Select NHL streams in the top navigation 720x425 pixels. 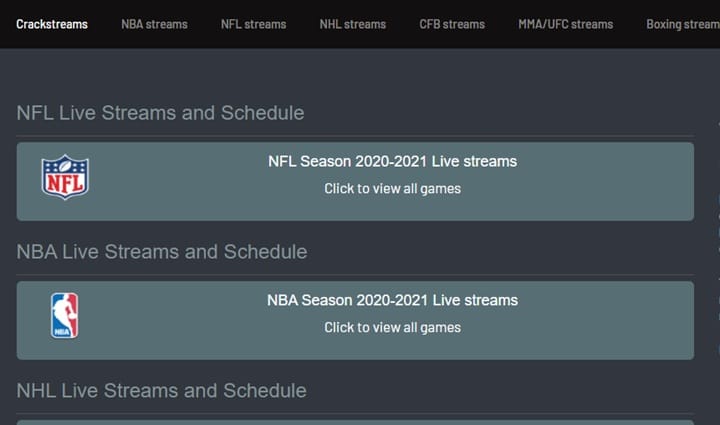(353, 24)
